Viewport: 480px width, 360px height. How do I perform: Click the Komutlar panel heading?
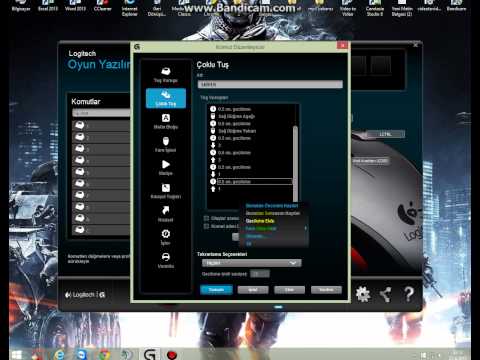coord(86,101)
